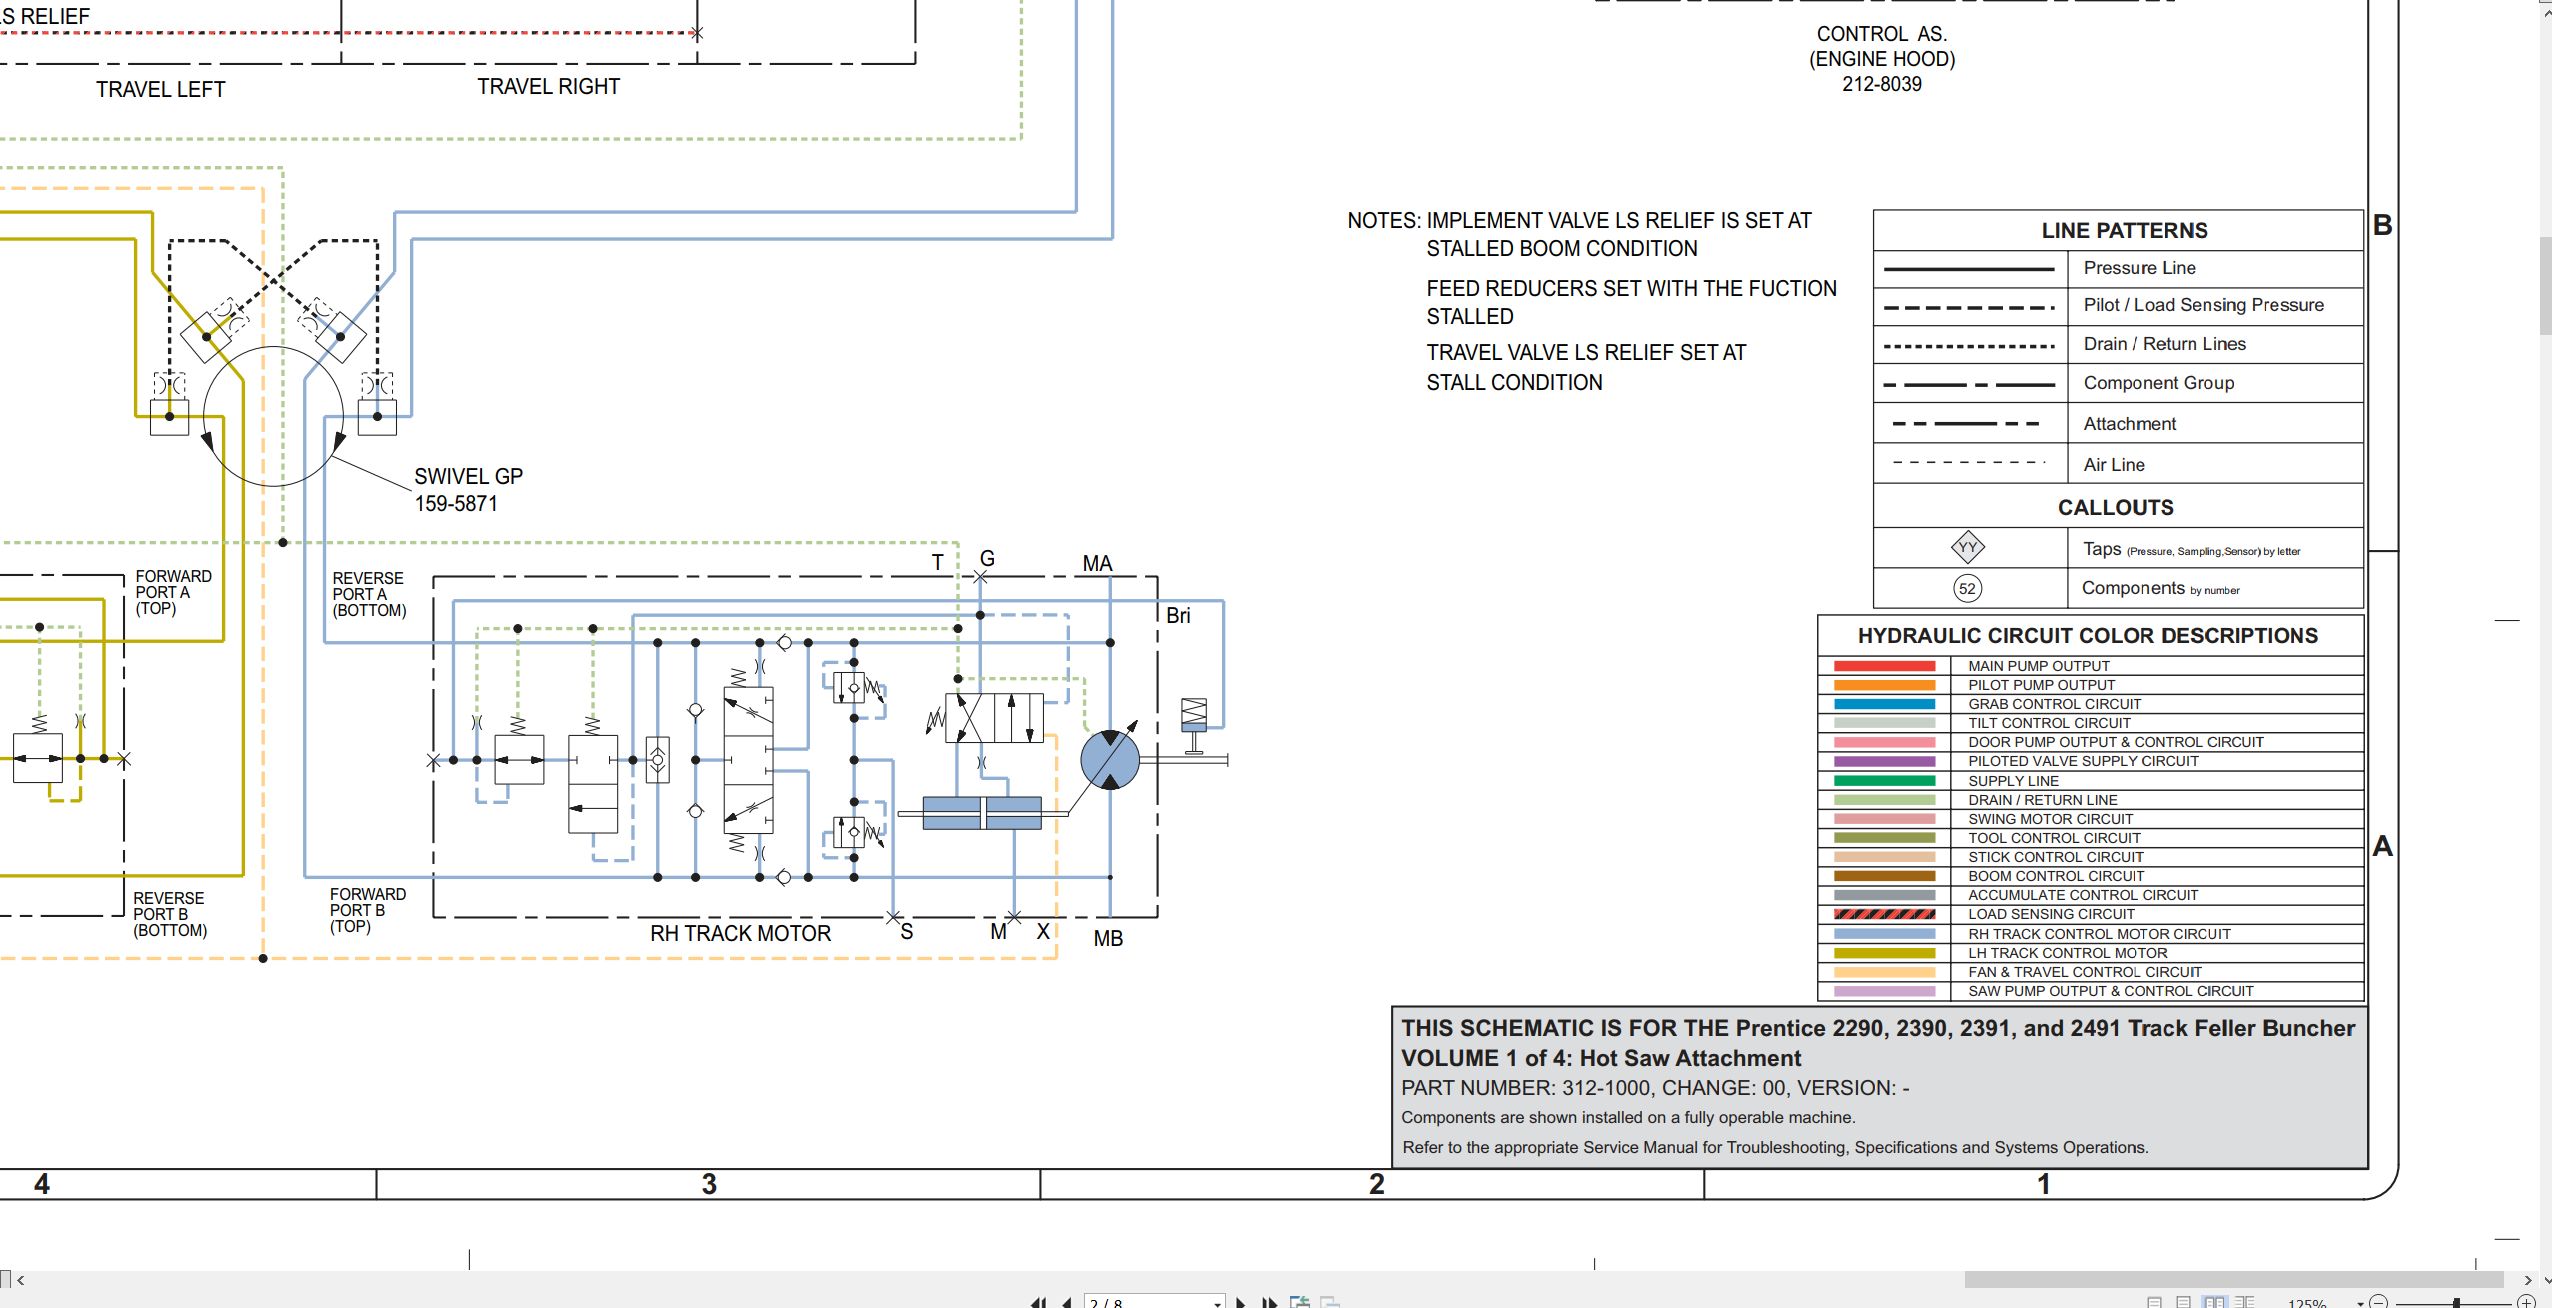The width and height of the screenshot is (2552, 1308).
Task: Click the 'CALLOUTS' heading
Action: [x=2115, y=508]
